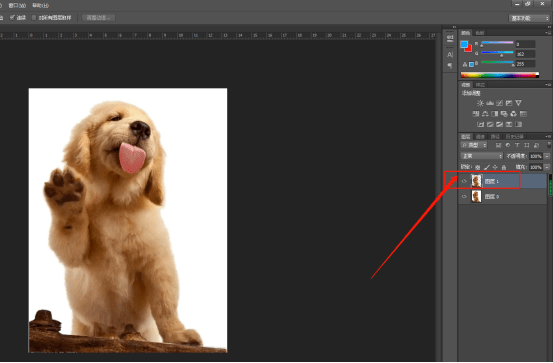Open the Window (窗口) menu

coord(17,5)
